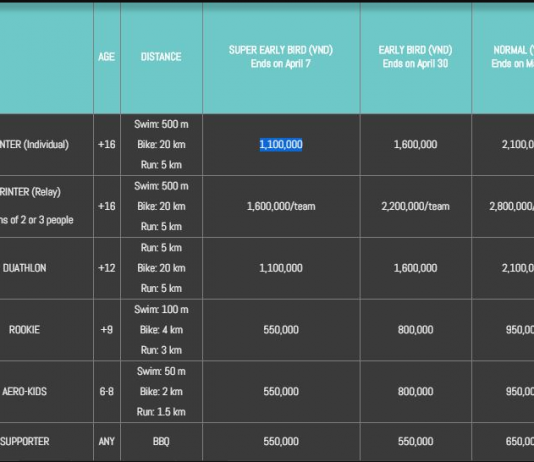Click the DISTANCE column header
Viewport: 534px width, 462px height.
coord(161,57)
